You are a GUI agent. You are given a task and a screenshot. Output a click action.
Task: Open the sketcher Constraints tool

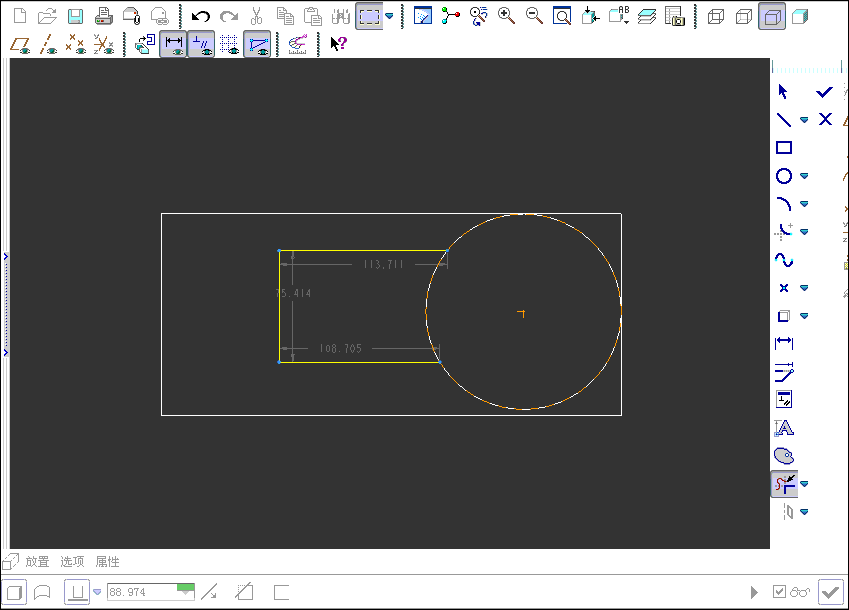(x=784, y=399)
